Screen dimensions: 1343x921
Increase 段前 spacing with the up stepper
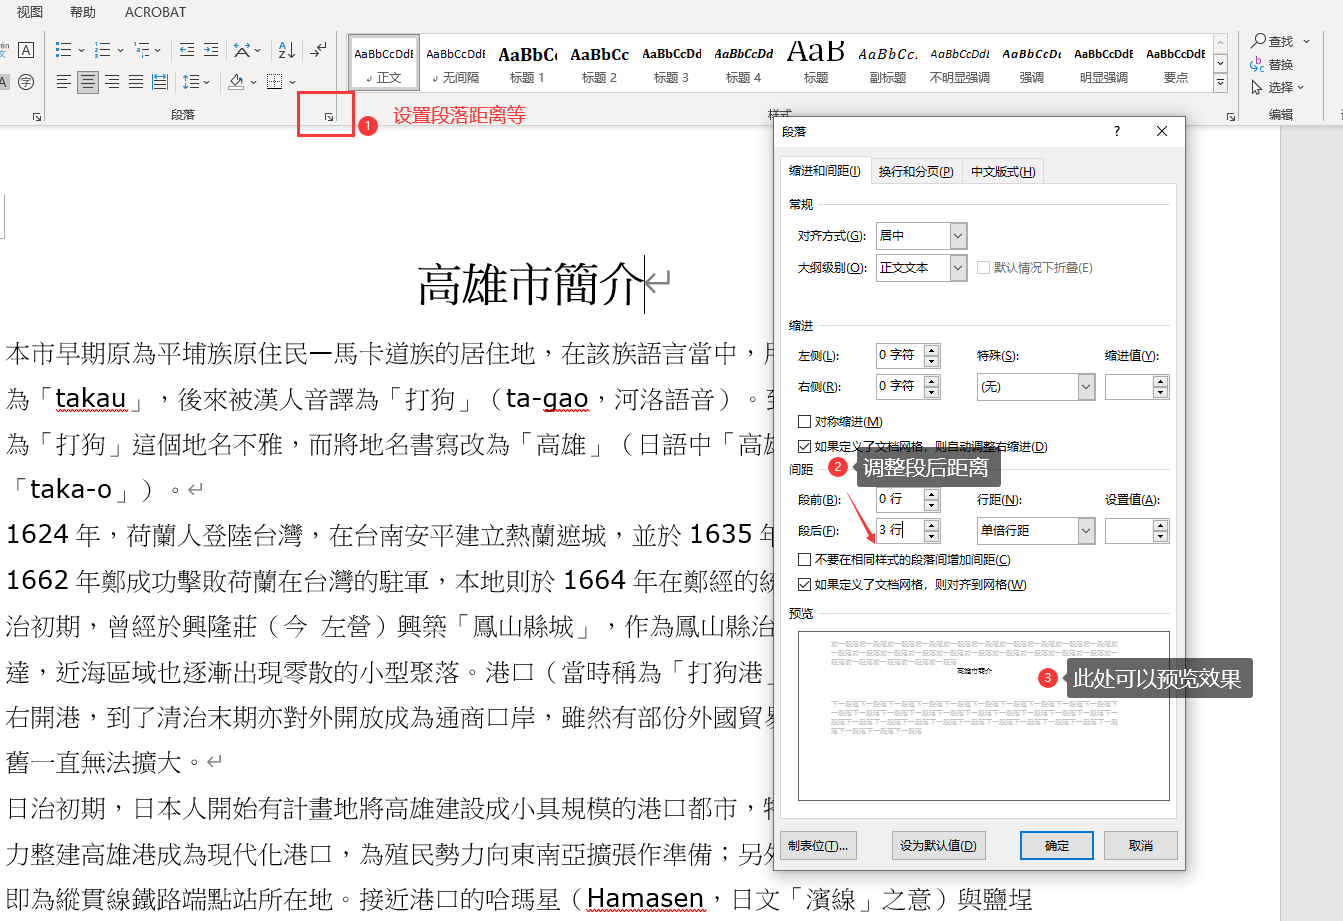pos(932,493)
